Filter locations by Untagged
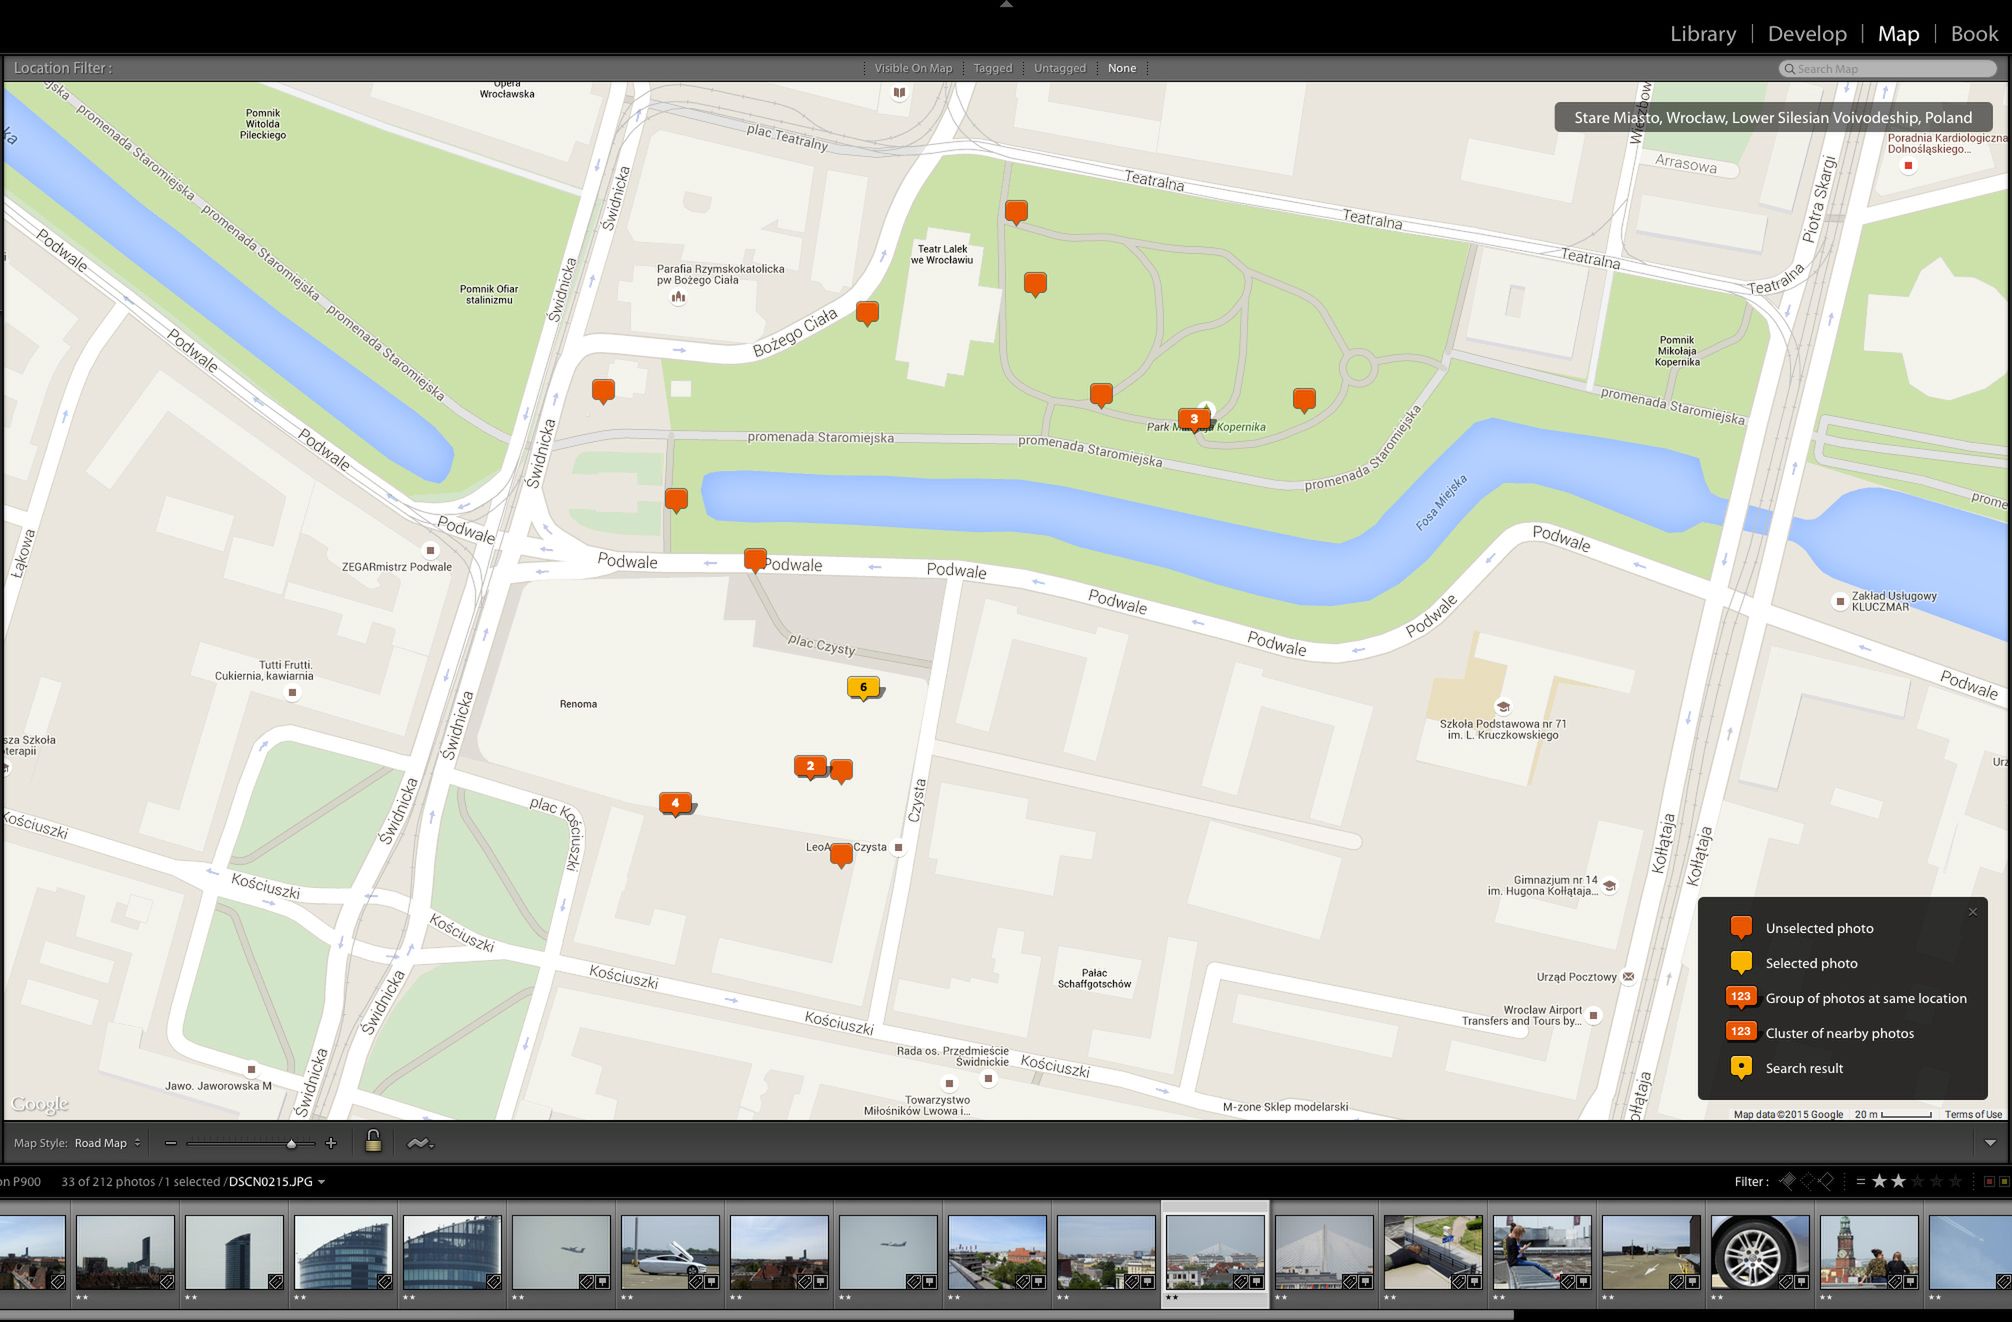2012x1322 pixels. (x=1060, y=68)
